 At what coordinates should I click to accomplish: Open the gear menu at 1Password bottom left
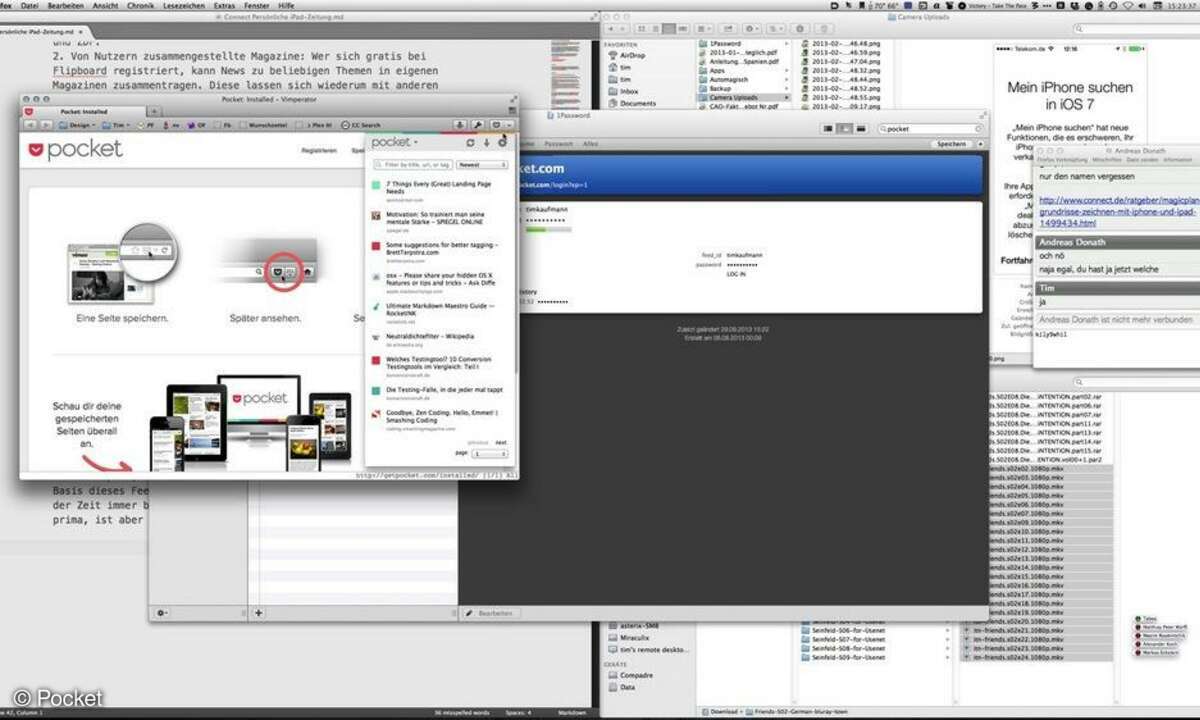point(163,612)
